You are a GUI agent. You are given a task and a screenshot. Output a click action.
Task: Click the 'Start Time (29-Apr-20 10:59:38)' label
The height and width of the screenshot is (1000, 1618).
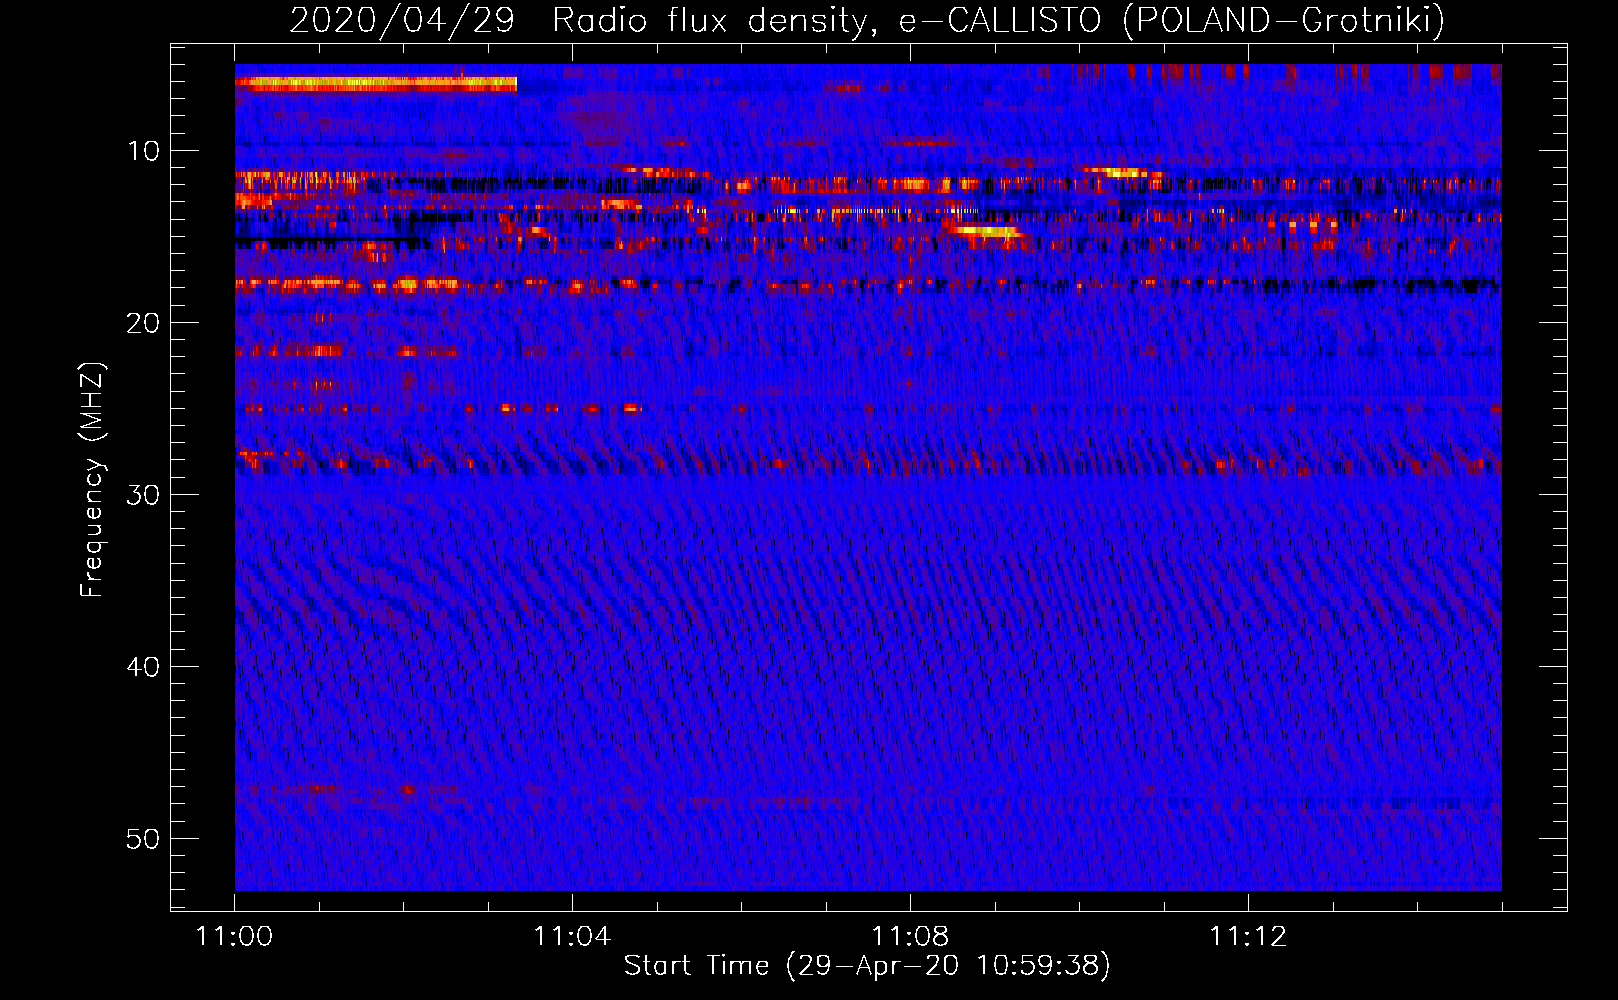point(867,966)
